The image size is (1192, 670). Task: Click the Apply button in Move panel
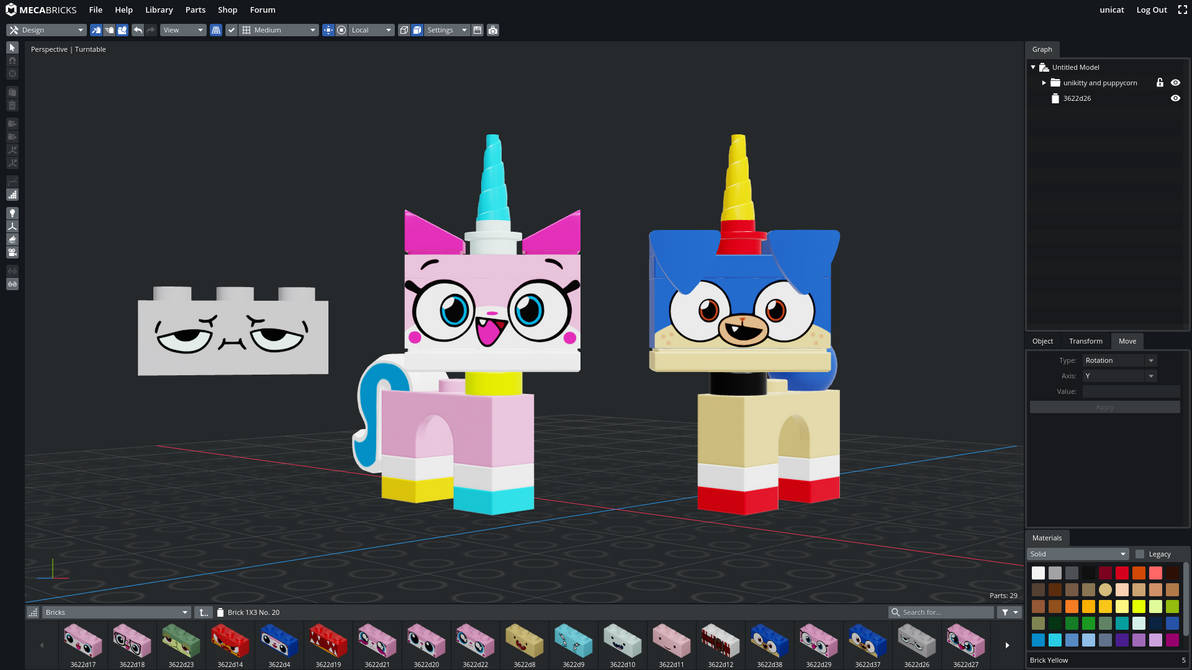coord(1104,406)
